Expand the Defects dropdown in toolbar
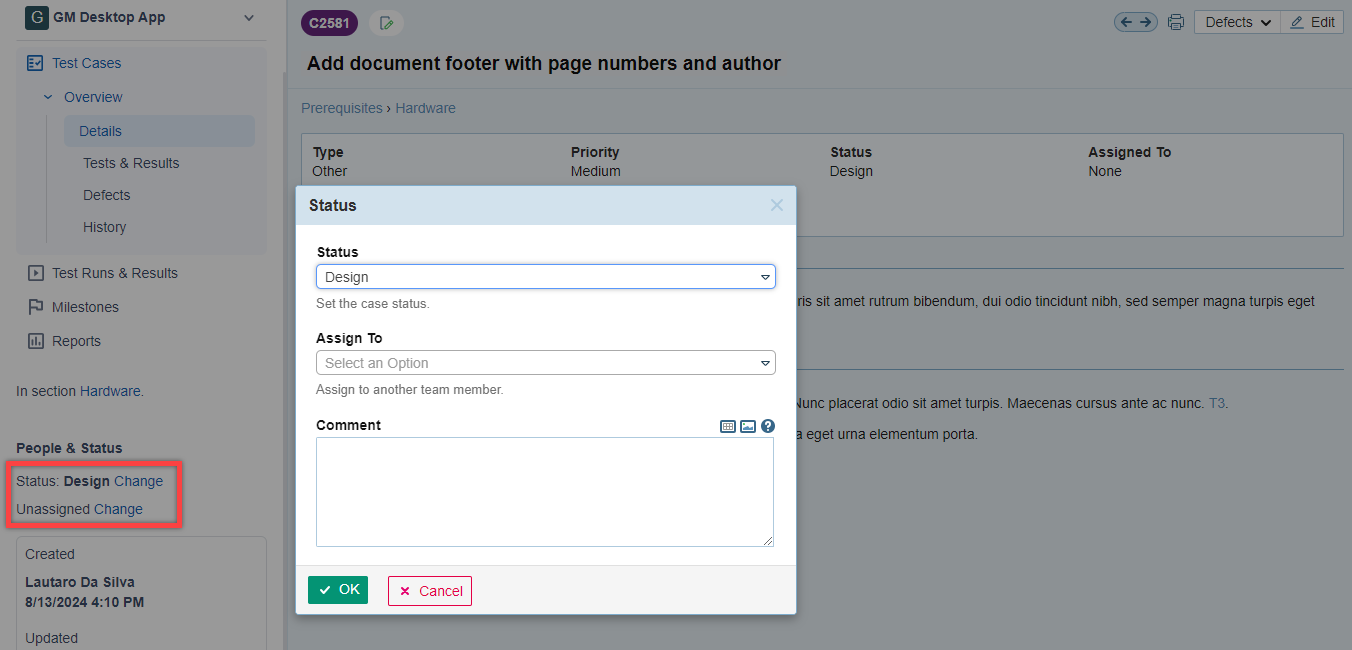This screenshot has width=1352, height=650. click(1237, 22)
